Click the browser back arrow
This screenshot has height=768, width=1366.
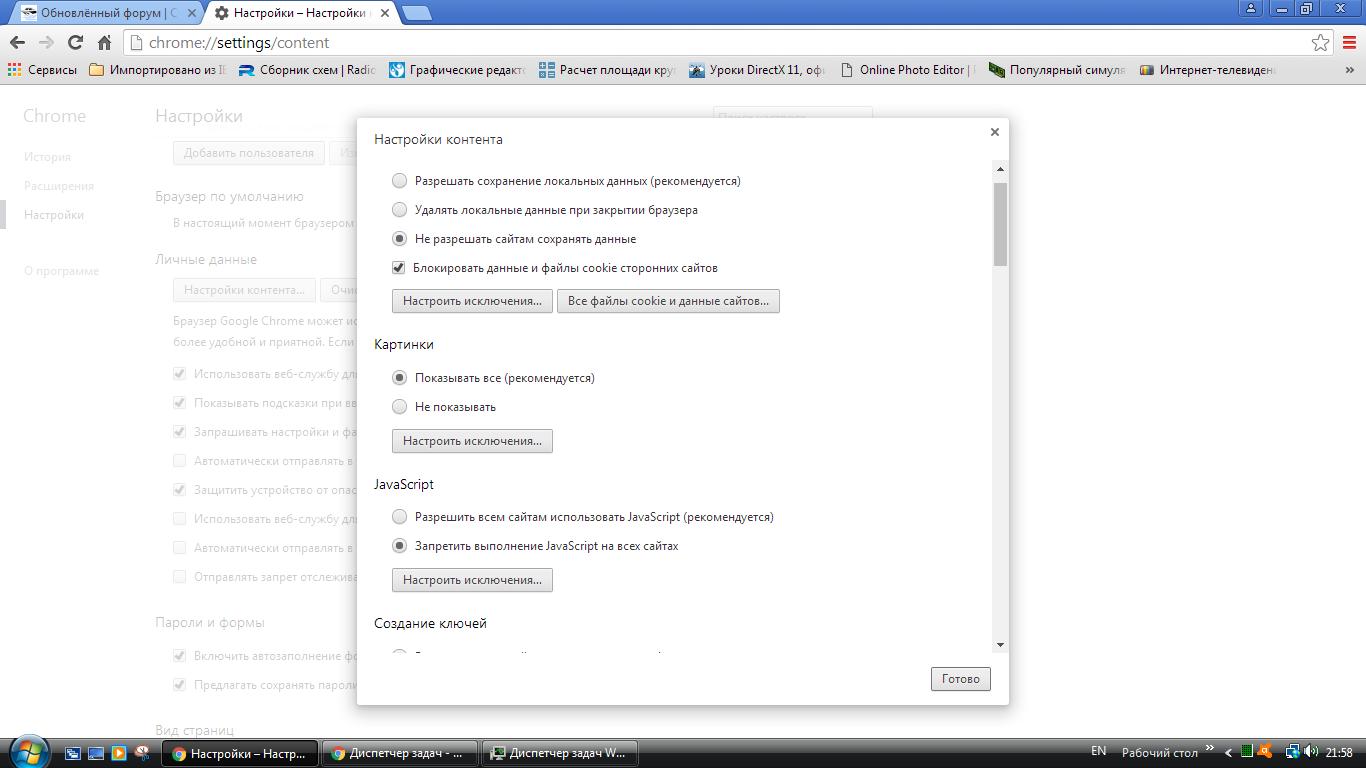click(17, 42)
